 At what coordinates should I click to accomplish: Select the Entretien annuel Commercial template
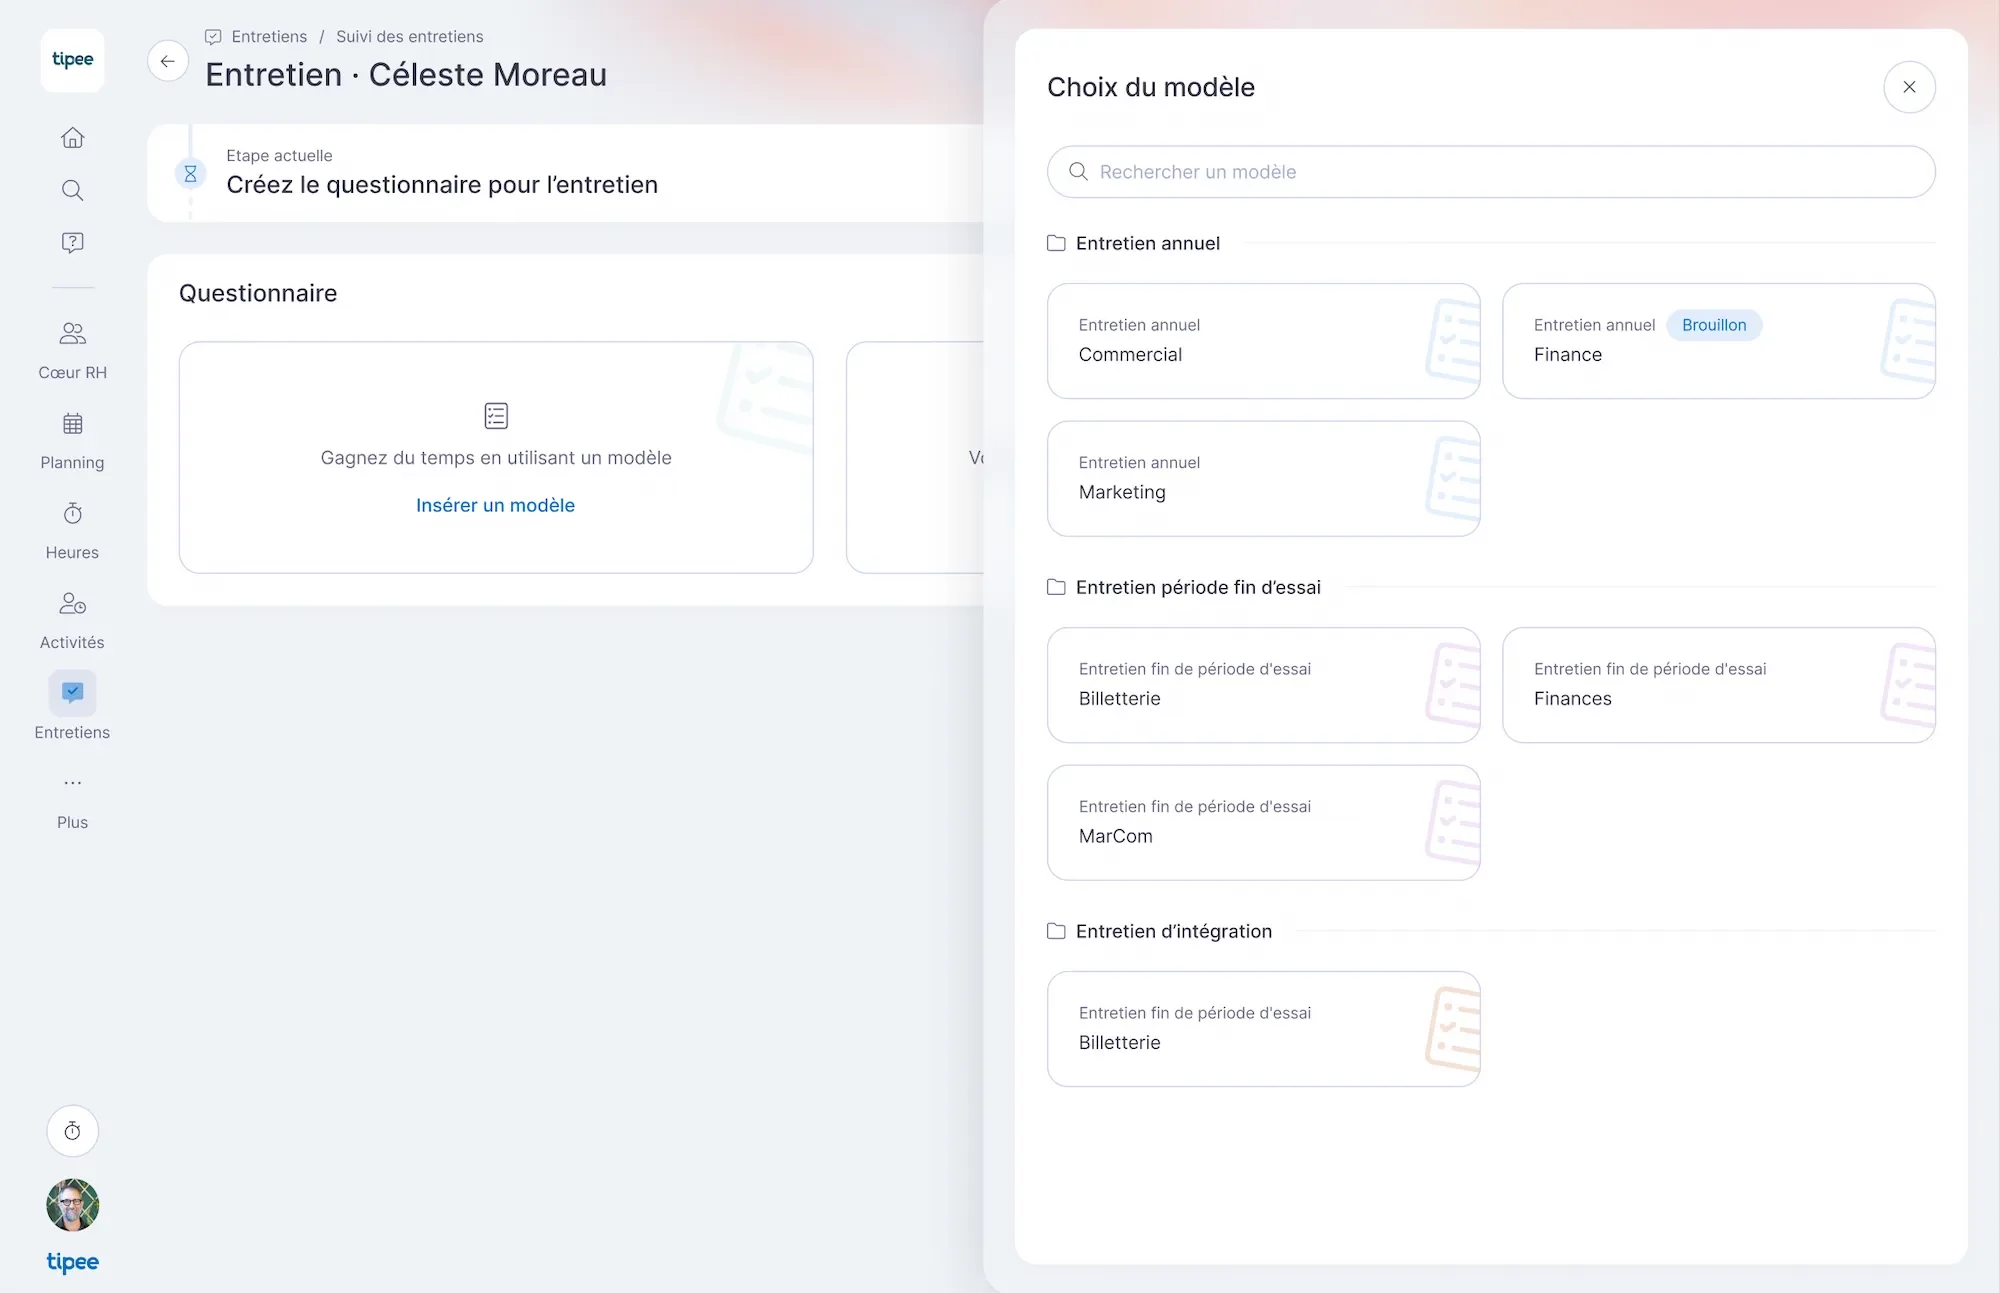[1263, 341]
